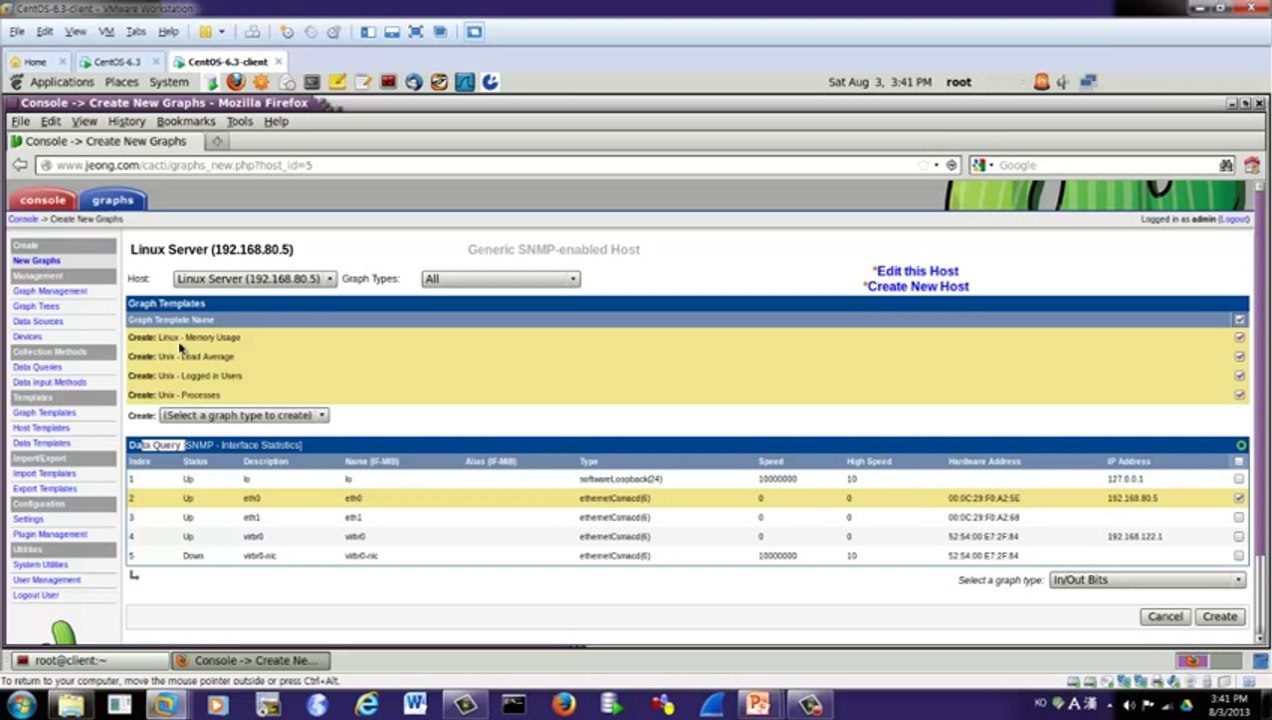Screen dimensions: 1272x720
Task: Open VMware power dropdown arrow
Action: pyautogui.click(x=222, y=32)
